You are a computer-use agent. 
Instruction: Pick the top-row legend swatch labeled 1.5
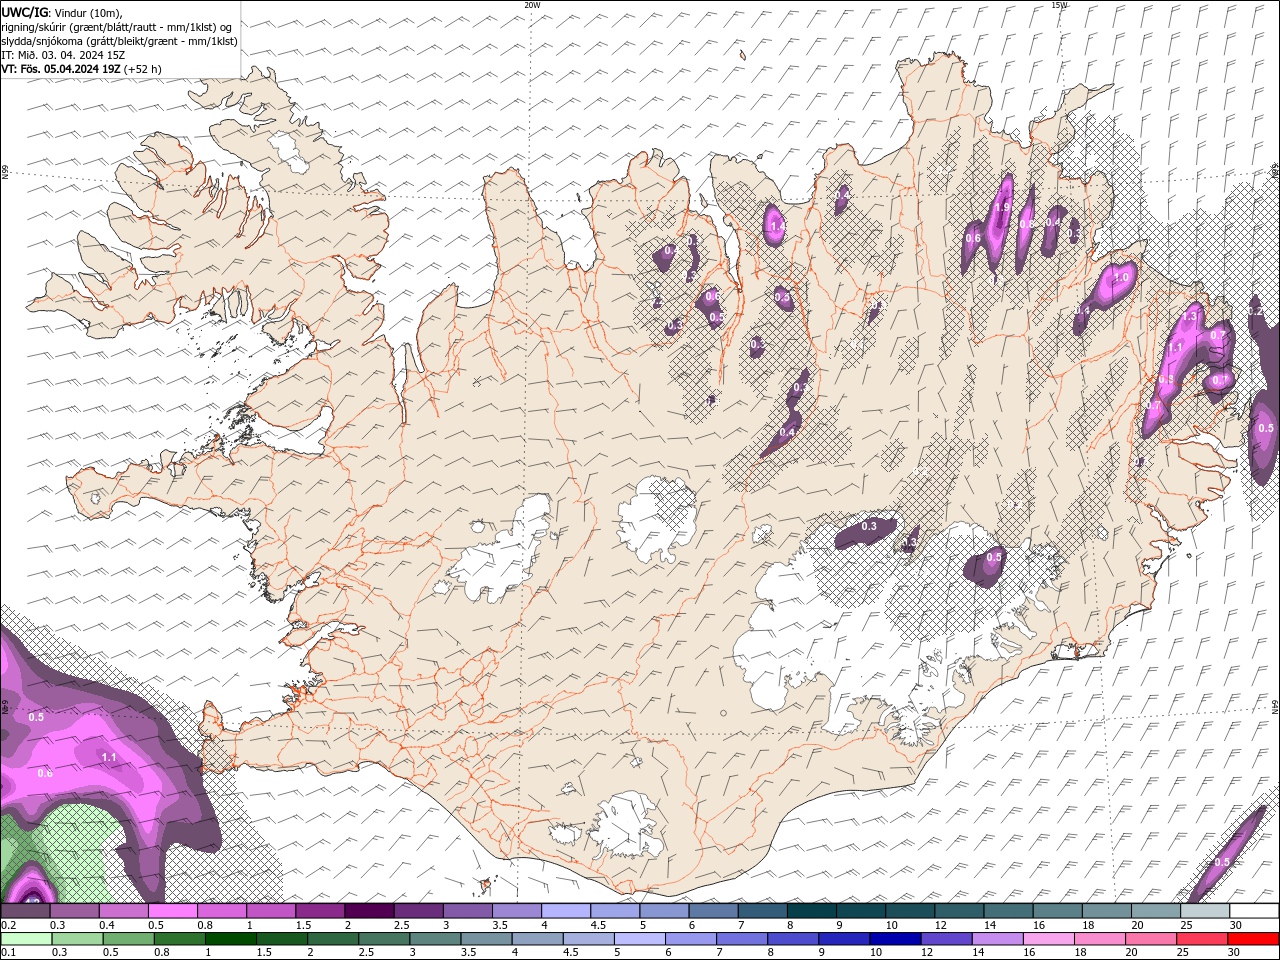pos(320,911)
